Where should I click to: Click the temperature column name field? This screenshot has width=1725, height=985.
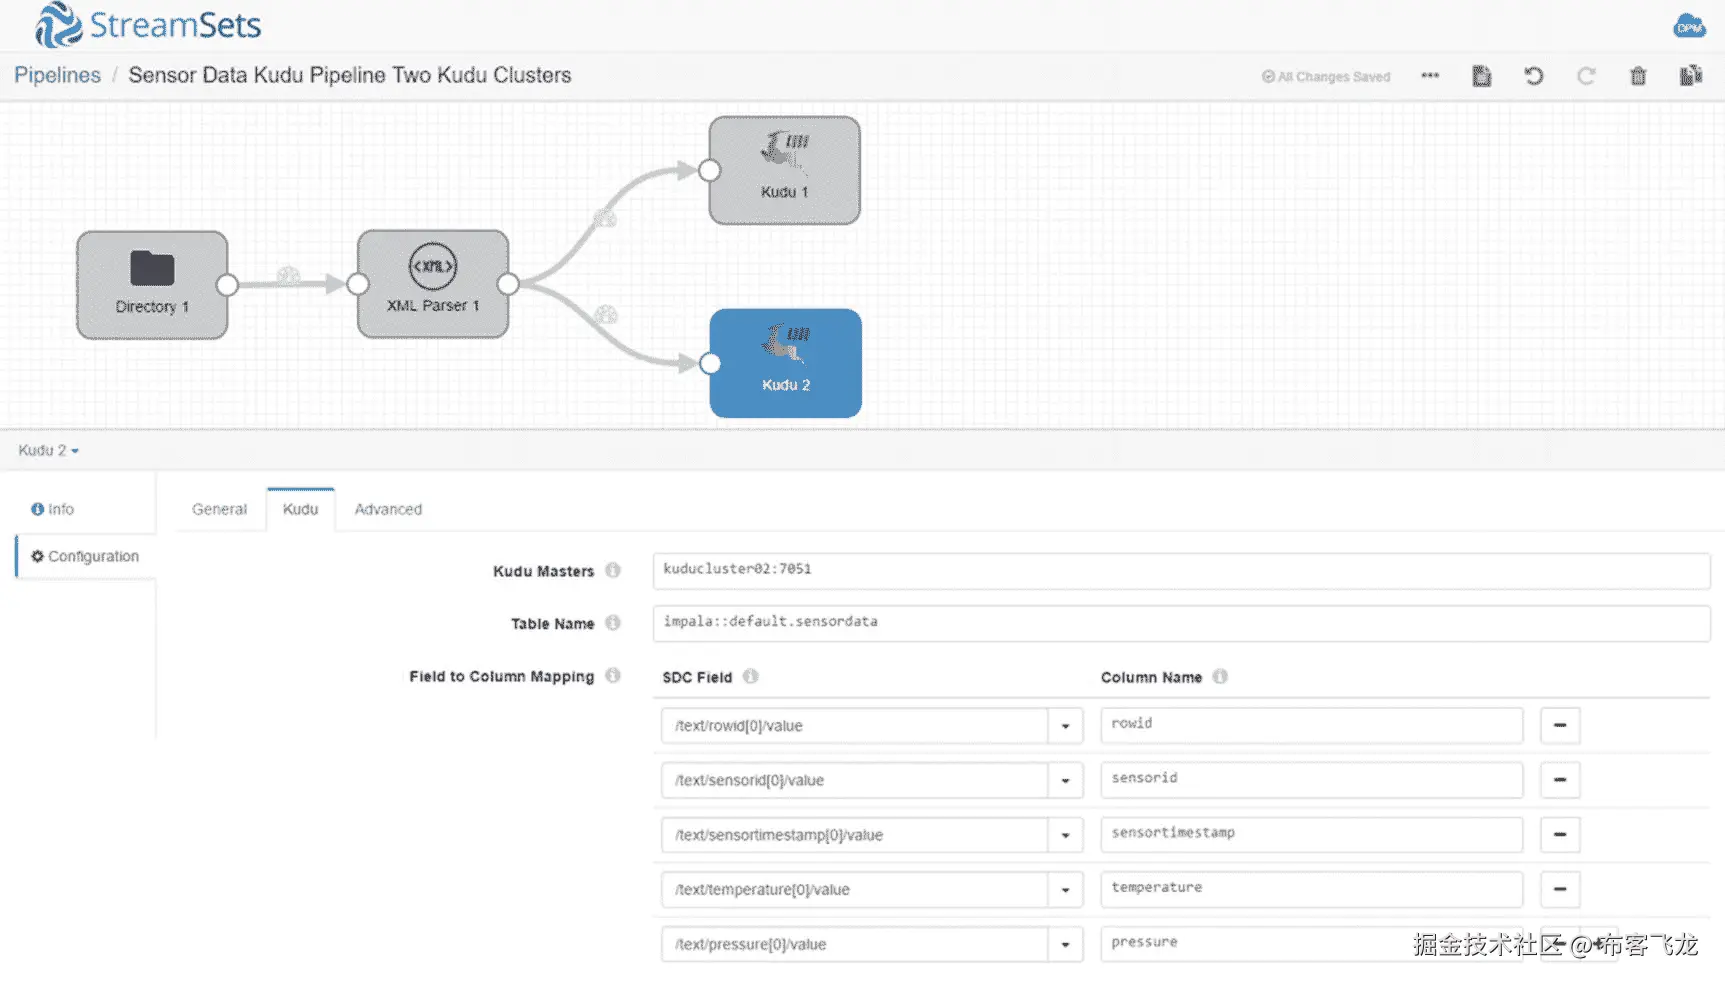[1311, 889]
